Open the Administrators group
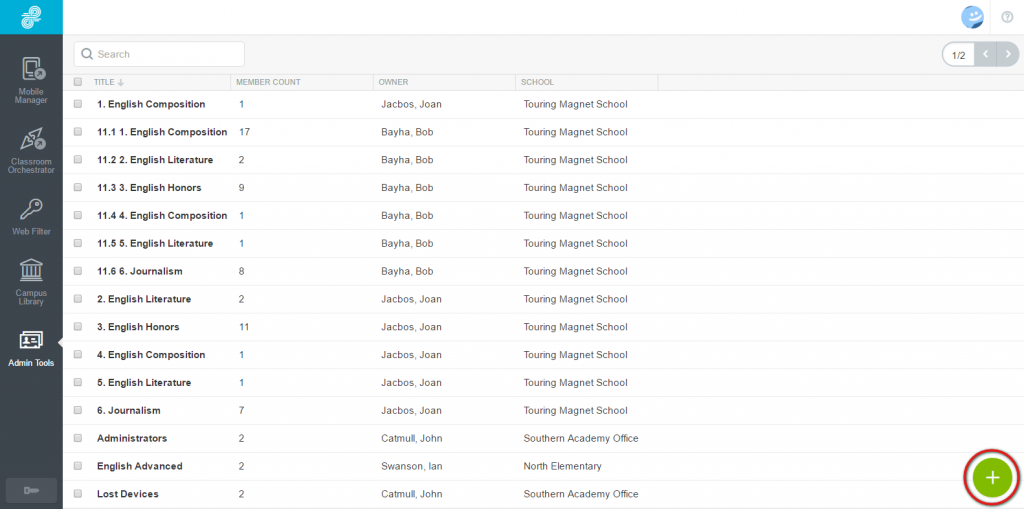Viewport: 1024px width, 509px height. click(132, 438)
